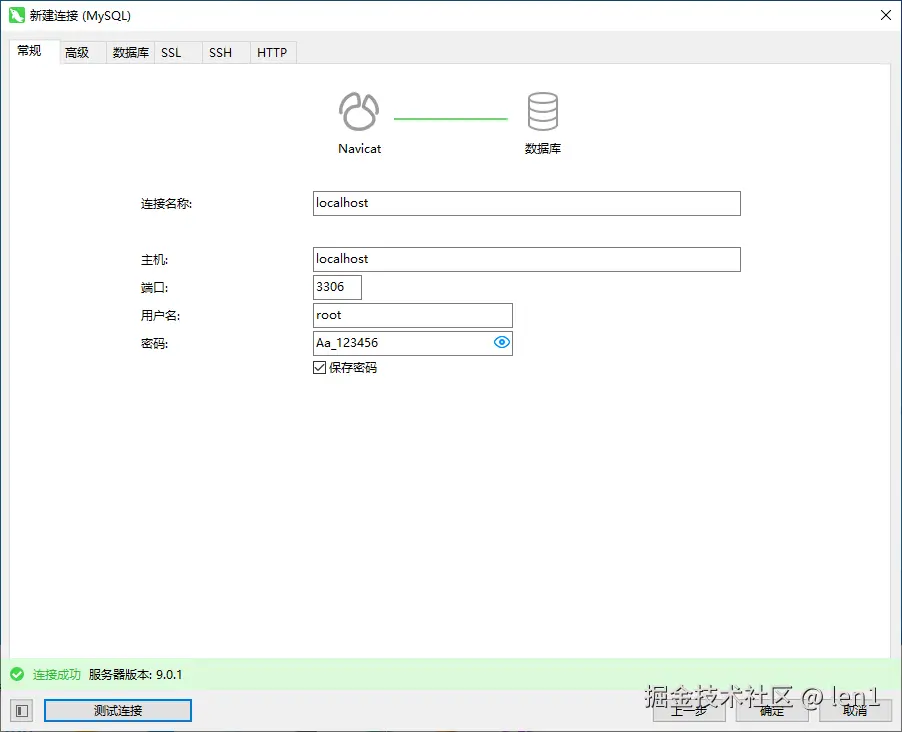This screenshot has width=902, height=732.
Task: Uncheck the 保存密码 checkbox
Action: pos(319,367)
